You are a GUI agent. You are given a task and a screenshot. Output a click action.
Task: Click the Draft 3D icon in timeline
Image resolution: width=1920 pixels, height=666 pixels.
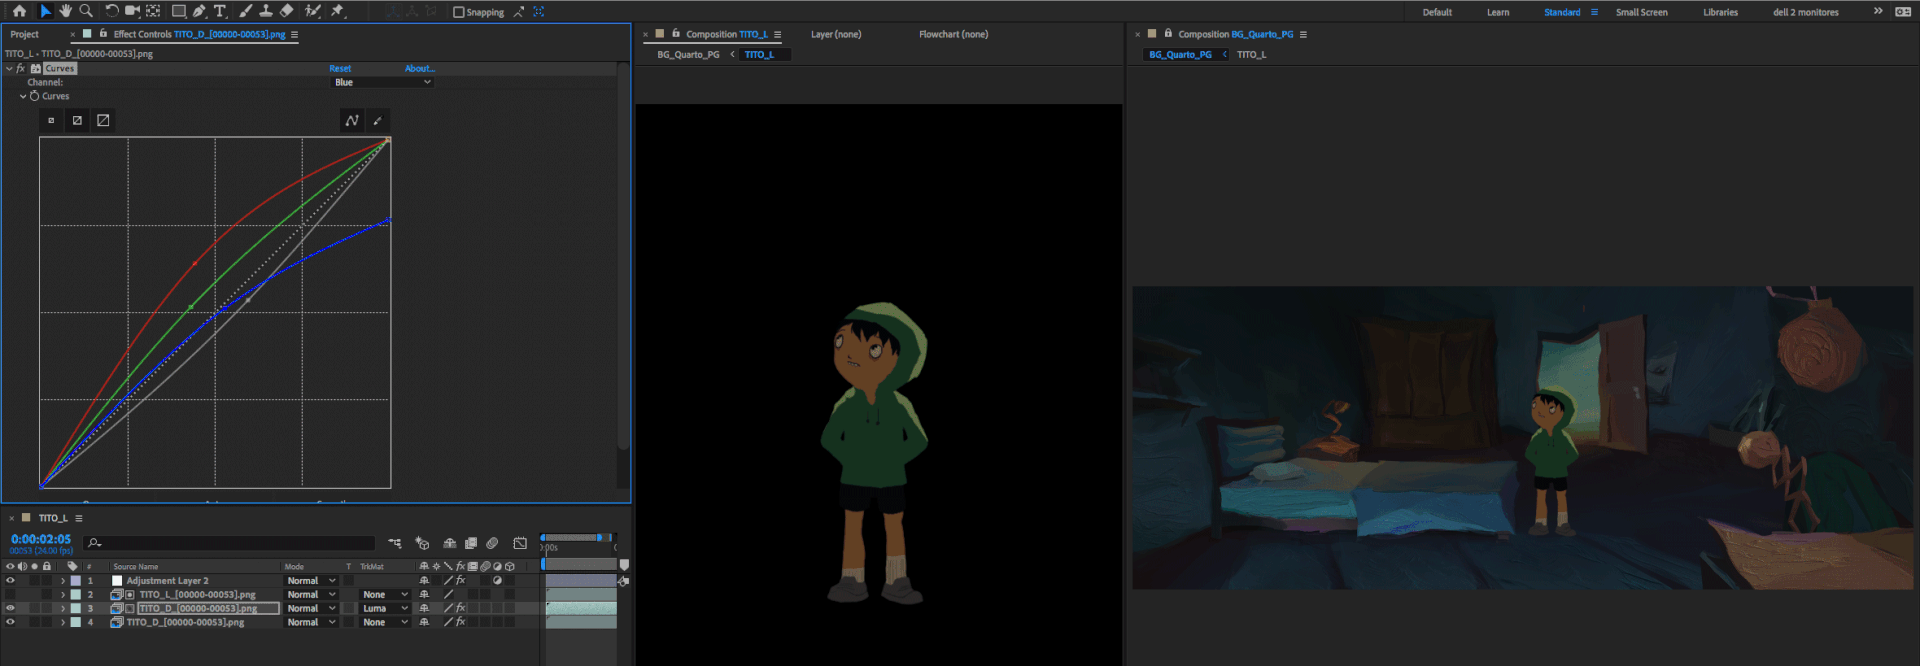422,543
